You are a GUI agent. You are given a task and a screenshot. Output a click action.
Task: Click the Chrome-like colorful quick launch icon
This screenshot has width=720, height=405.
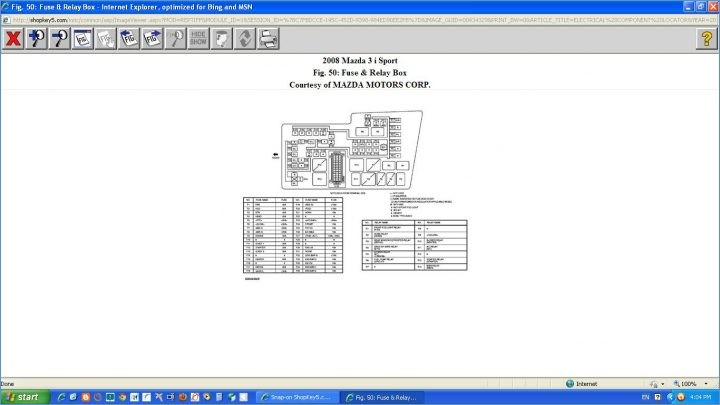tap(122, 397)
